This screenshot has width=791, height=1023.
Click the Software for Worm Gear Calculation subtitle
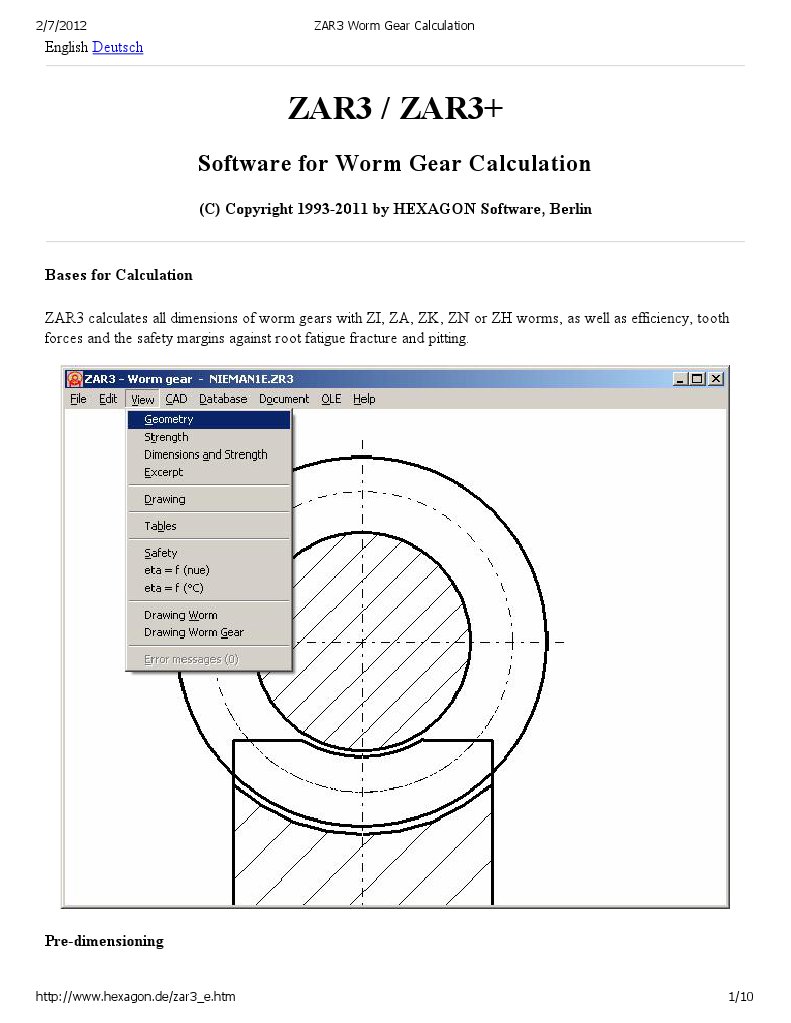[x=395, y=164]
